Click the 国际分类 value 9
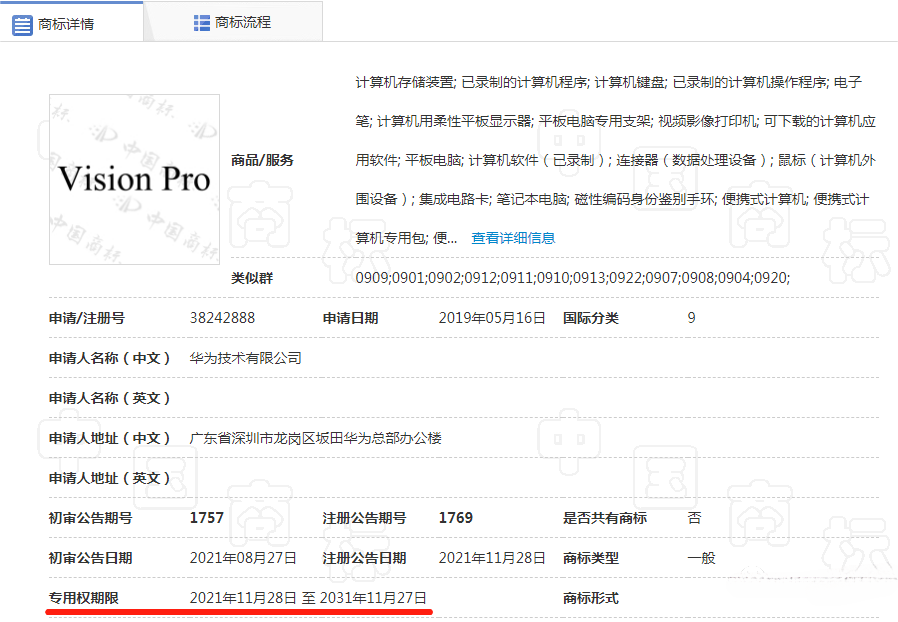Viewport: 898px width, 622px height. coord(691,318)
